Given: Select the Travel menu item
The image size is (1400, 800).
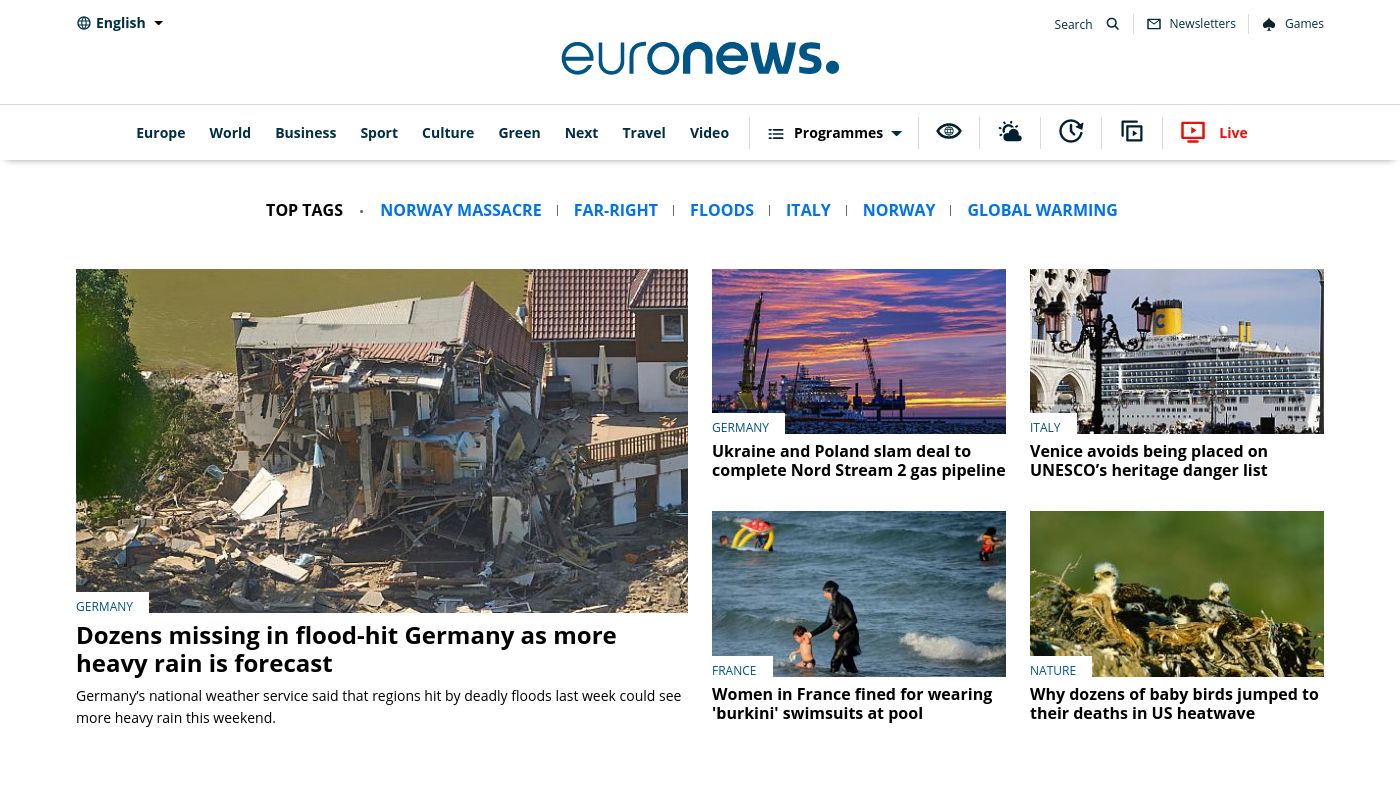Looking at the screenshot, I should (644, 133).
